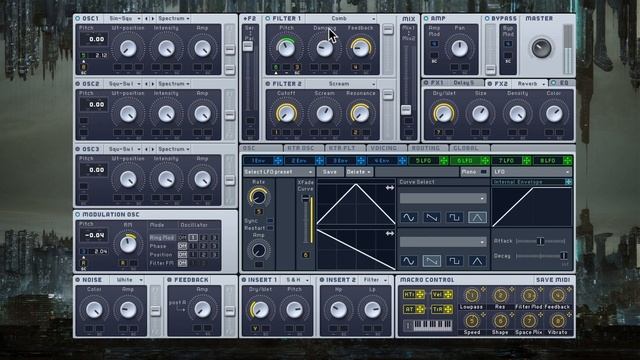Click the 5 LFO green modulation handle
Viewport: 640px width, 360px height.
click(444, 161)
